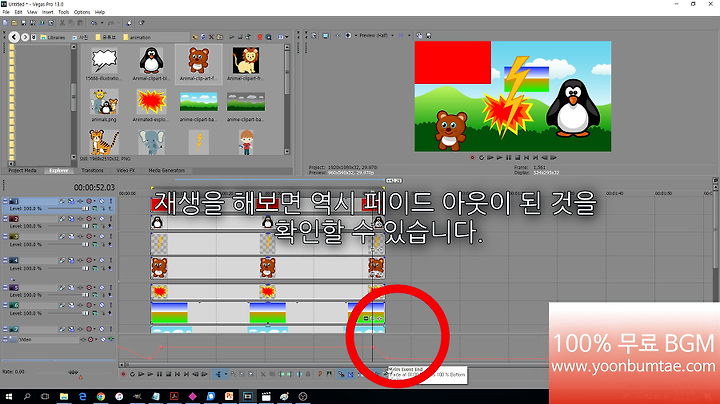
Task: Open Track FX for track 2
Action: click(x=80, y=219)
